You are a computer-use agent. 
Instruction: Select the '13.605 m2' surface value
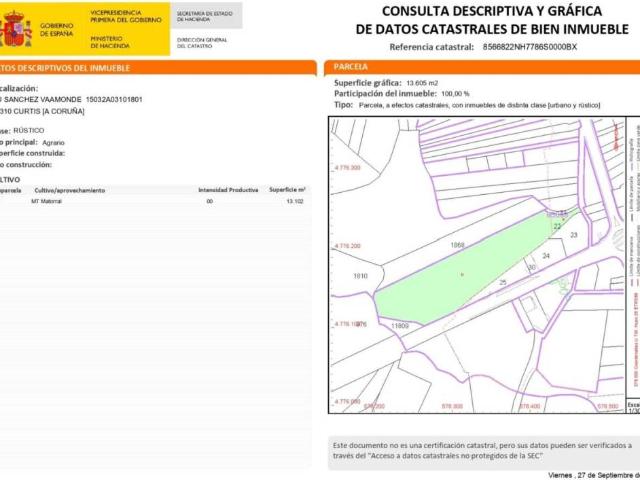pos(422,83)
